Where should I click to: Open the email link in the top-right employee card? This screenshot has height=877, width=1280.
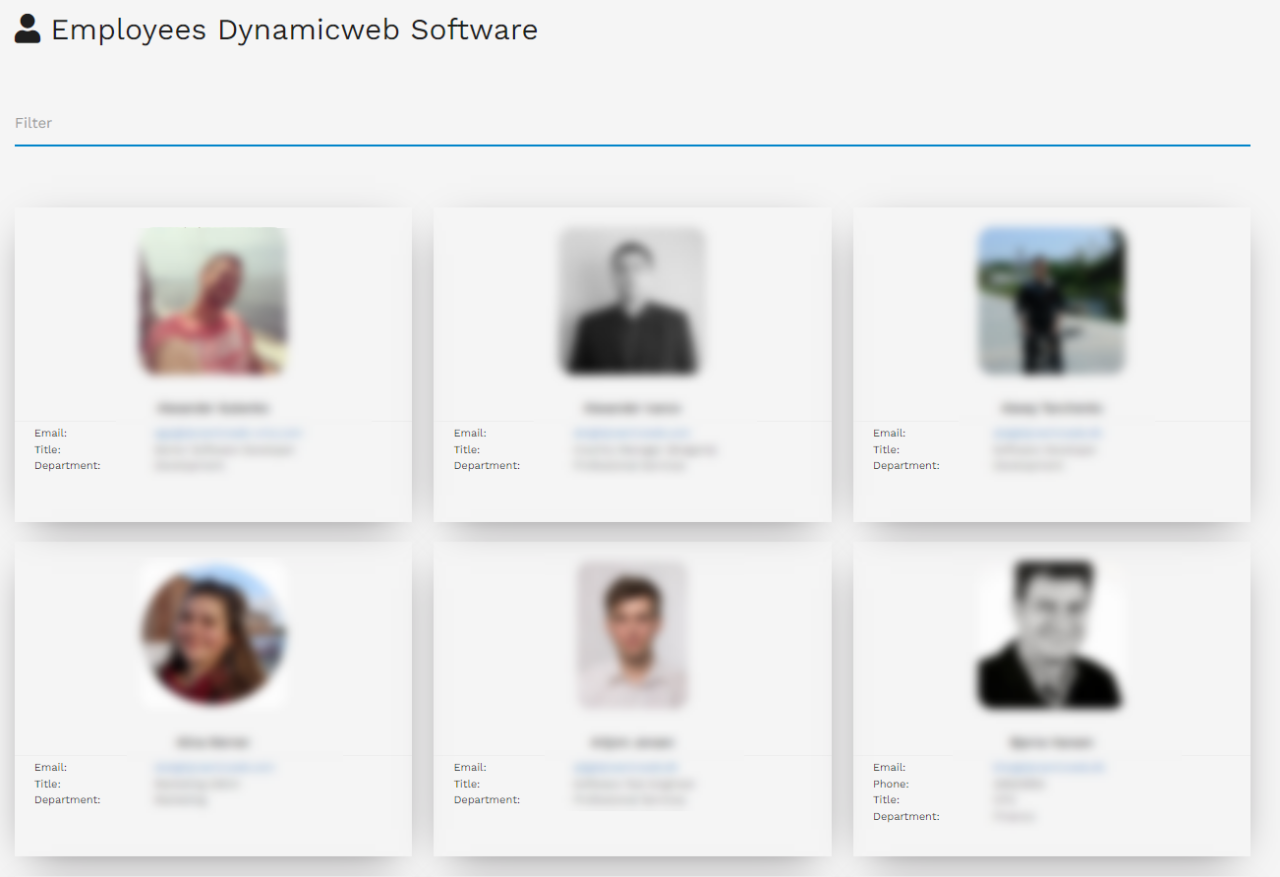[x=1048, y=433]
